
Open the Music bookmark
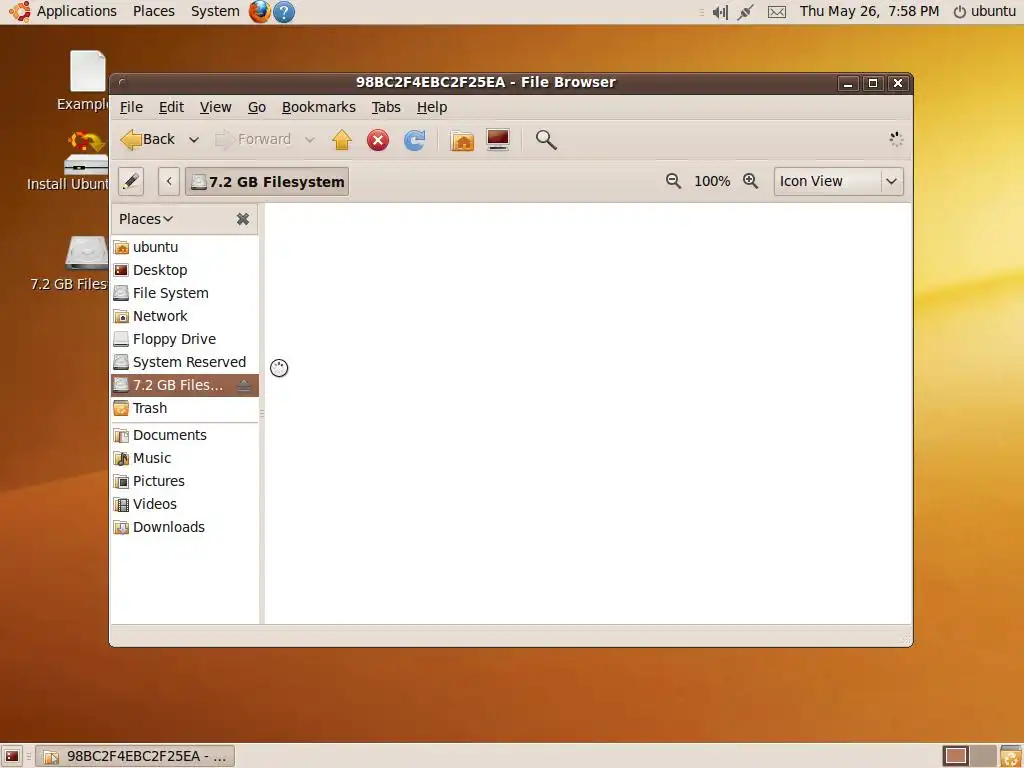pyautogui.click(x=185, y=458)
